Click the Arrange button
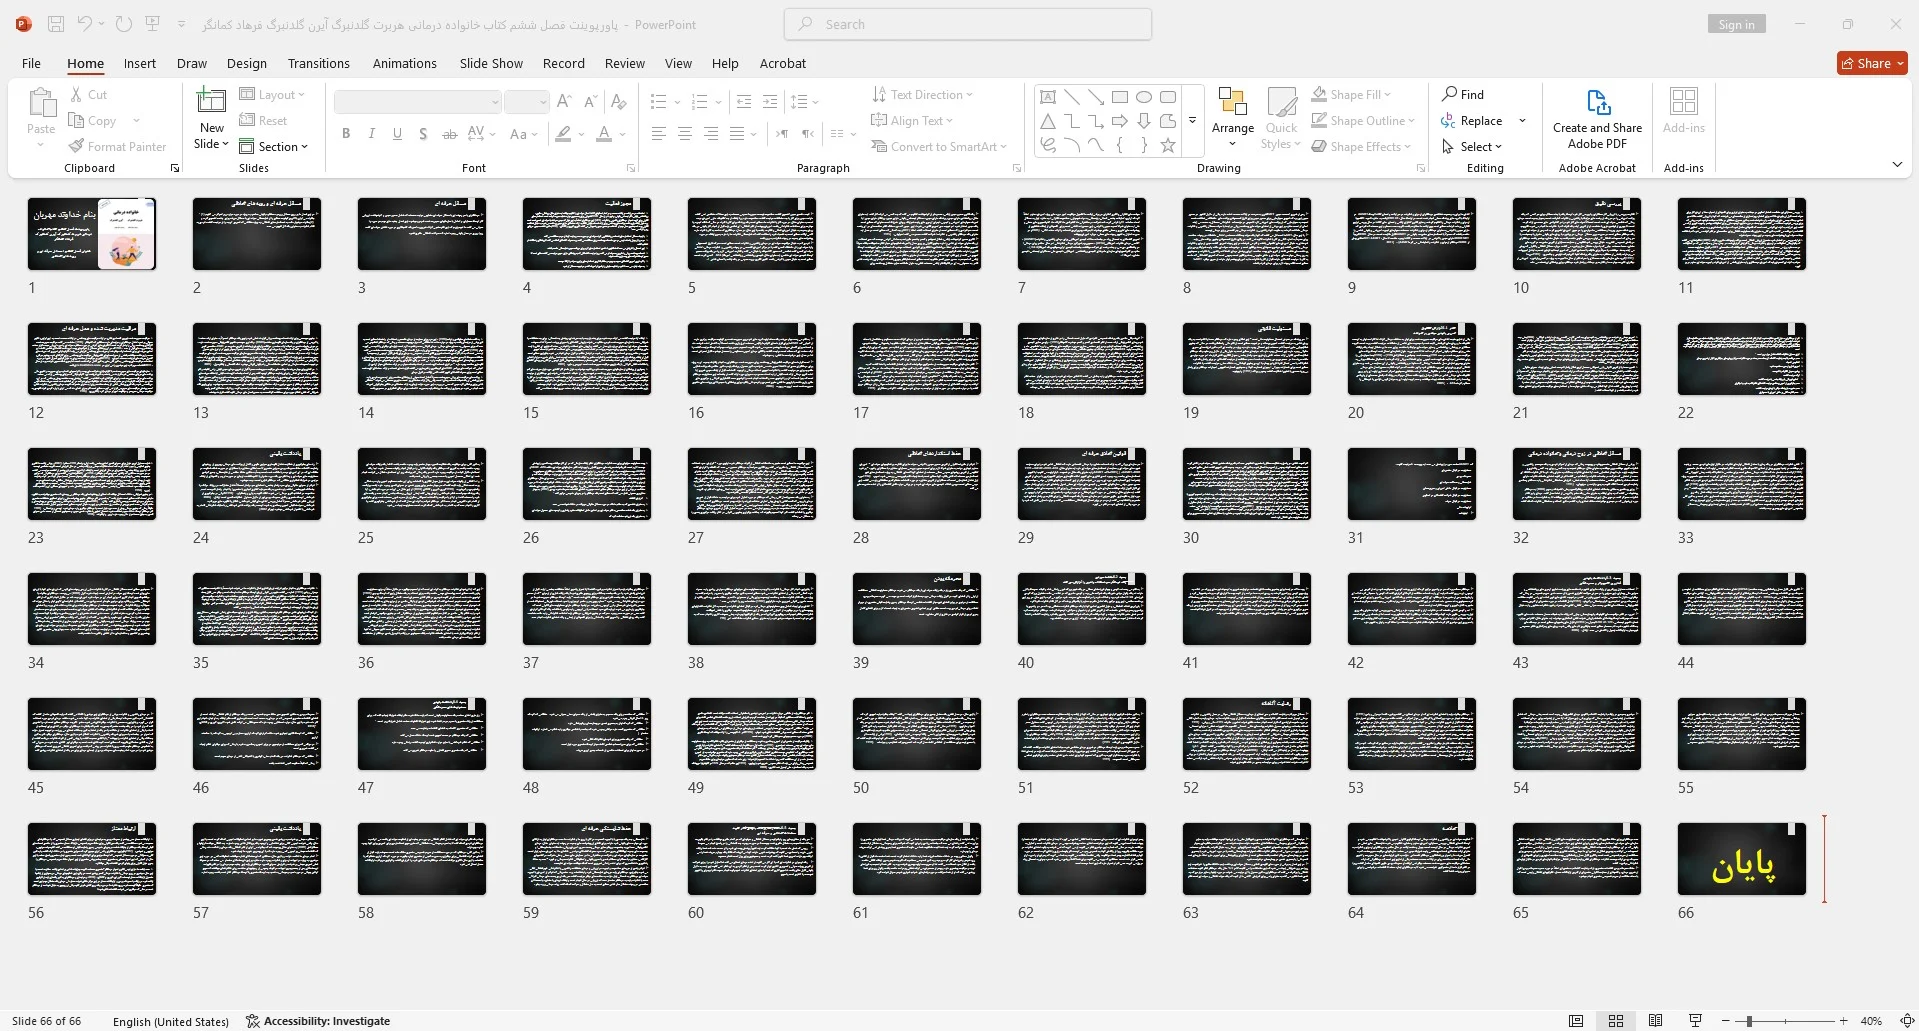The height and width of the screenshot is (1031, 1919). point(1232,117)
